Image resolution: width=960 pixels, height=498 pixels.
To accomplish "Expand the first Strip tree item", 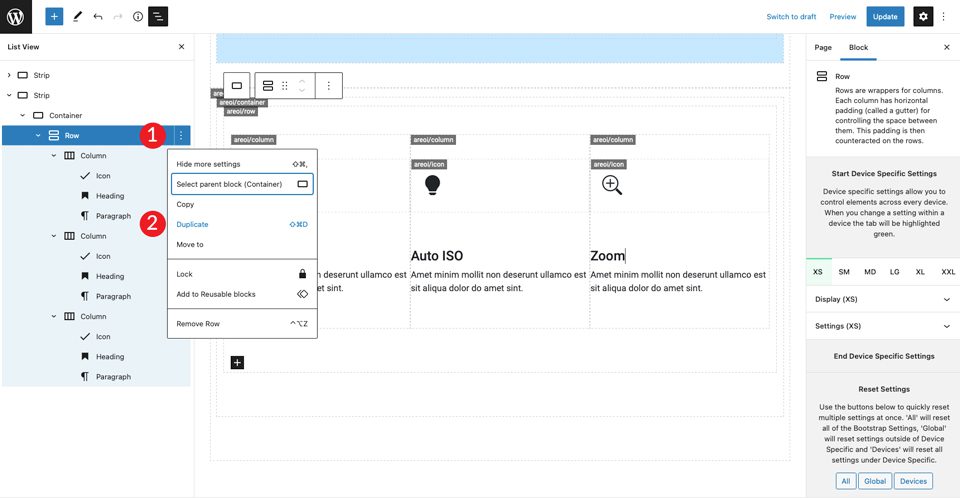I will pos(9,75).
